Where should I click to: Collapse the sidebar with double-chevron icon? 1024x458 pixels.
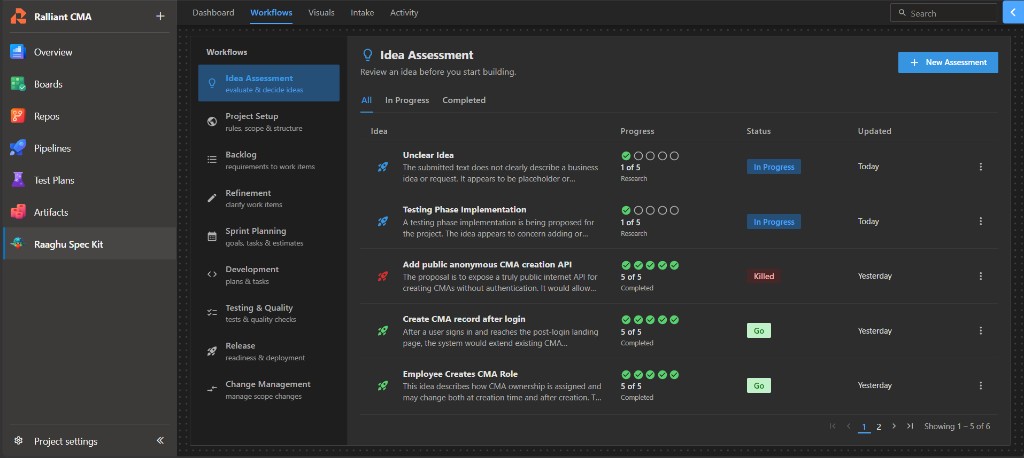tap(160, 440)
